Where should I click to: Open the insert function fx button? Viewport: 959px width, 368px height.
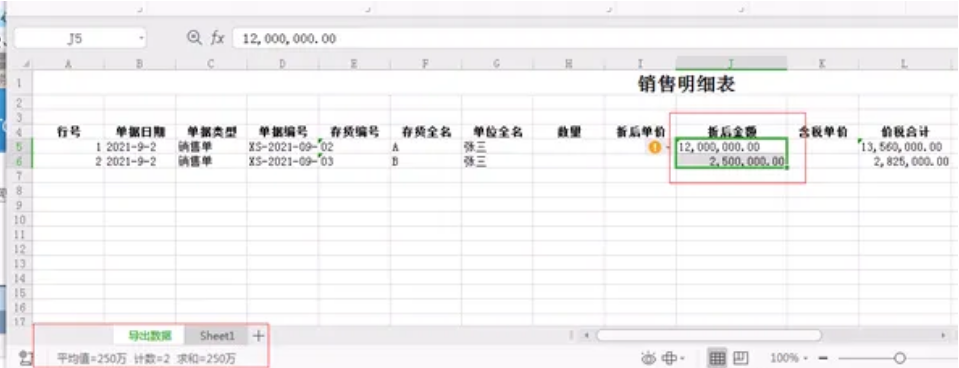[x=218, y=39]
